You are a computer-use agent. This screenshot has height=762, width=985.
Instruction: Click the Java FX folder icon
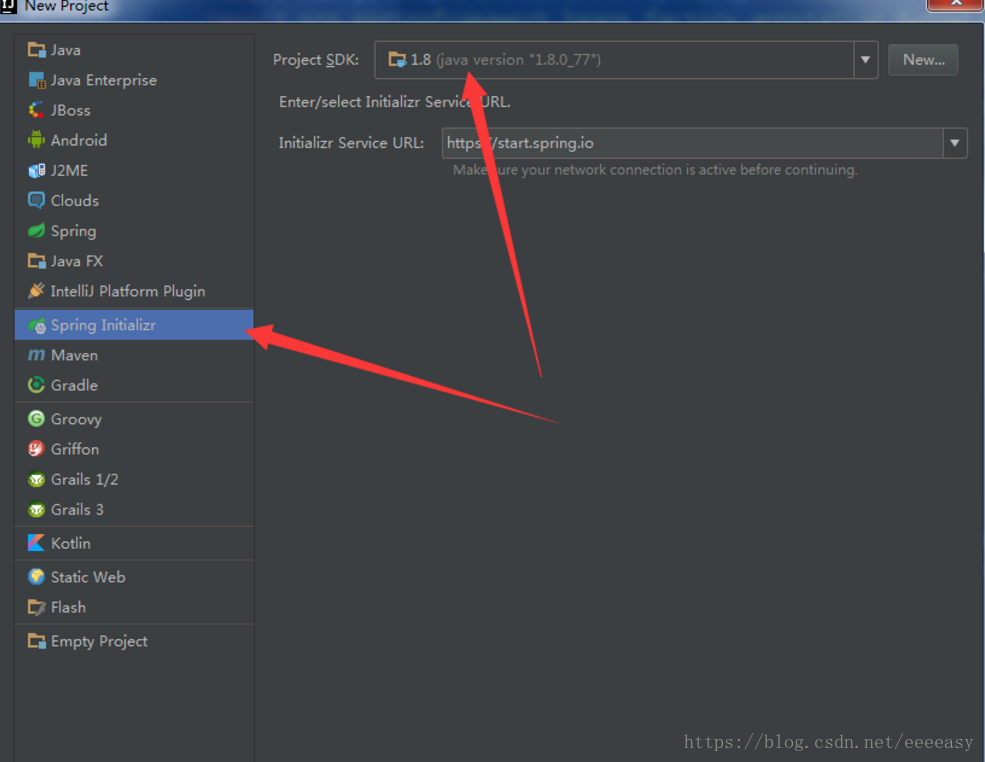click(36, 261)
